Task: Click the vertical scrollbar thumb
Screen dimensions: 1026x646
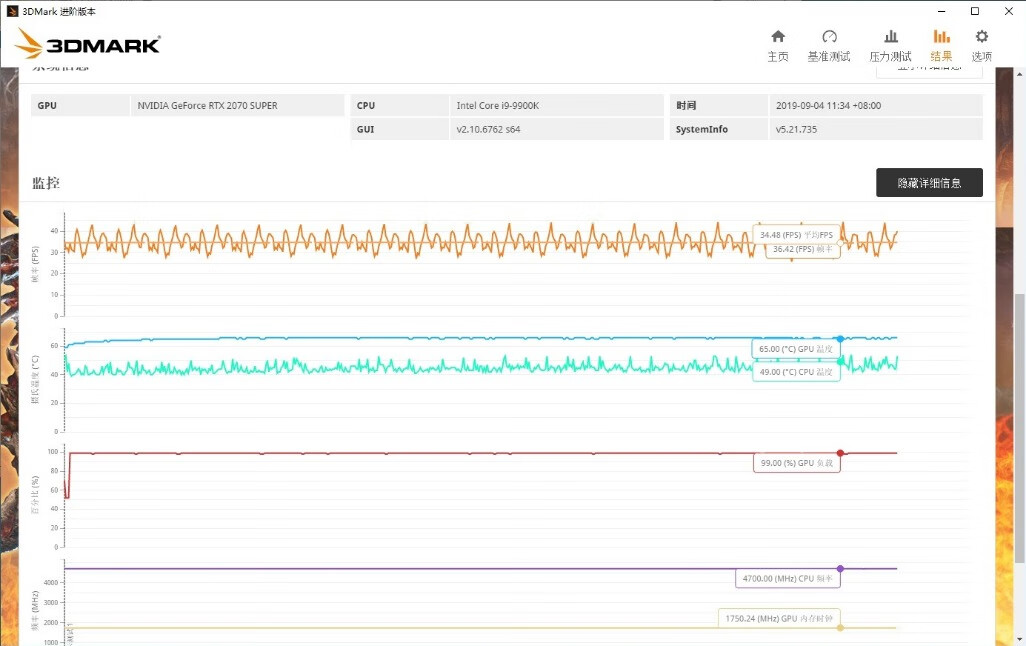Action: pos(1019,429)
